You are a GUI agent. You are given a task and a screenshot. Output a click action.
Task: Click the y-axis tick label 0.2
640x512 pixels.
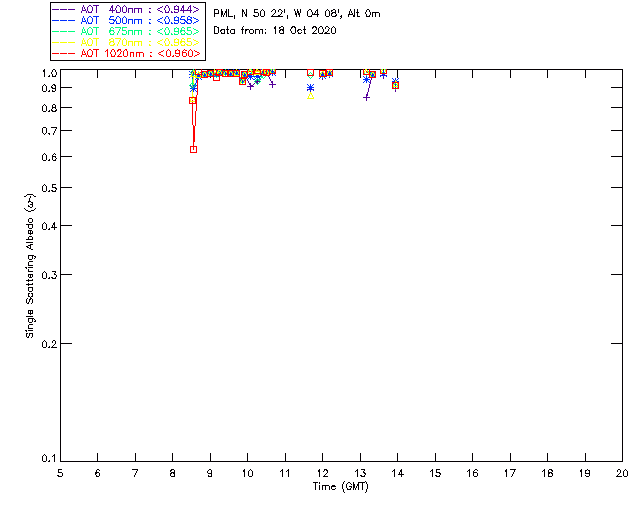click(49, 344)
